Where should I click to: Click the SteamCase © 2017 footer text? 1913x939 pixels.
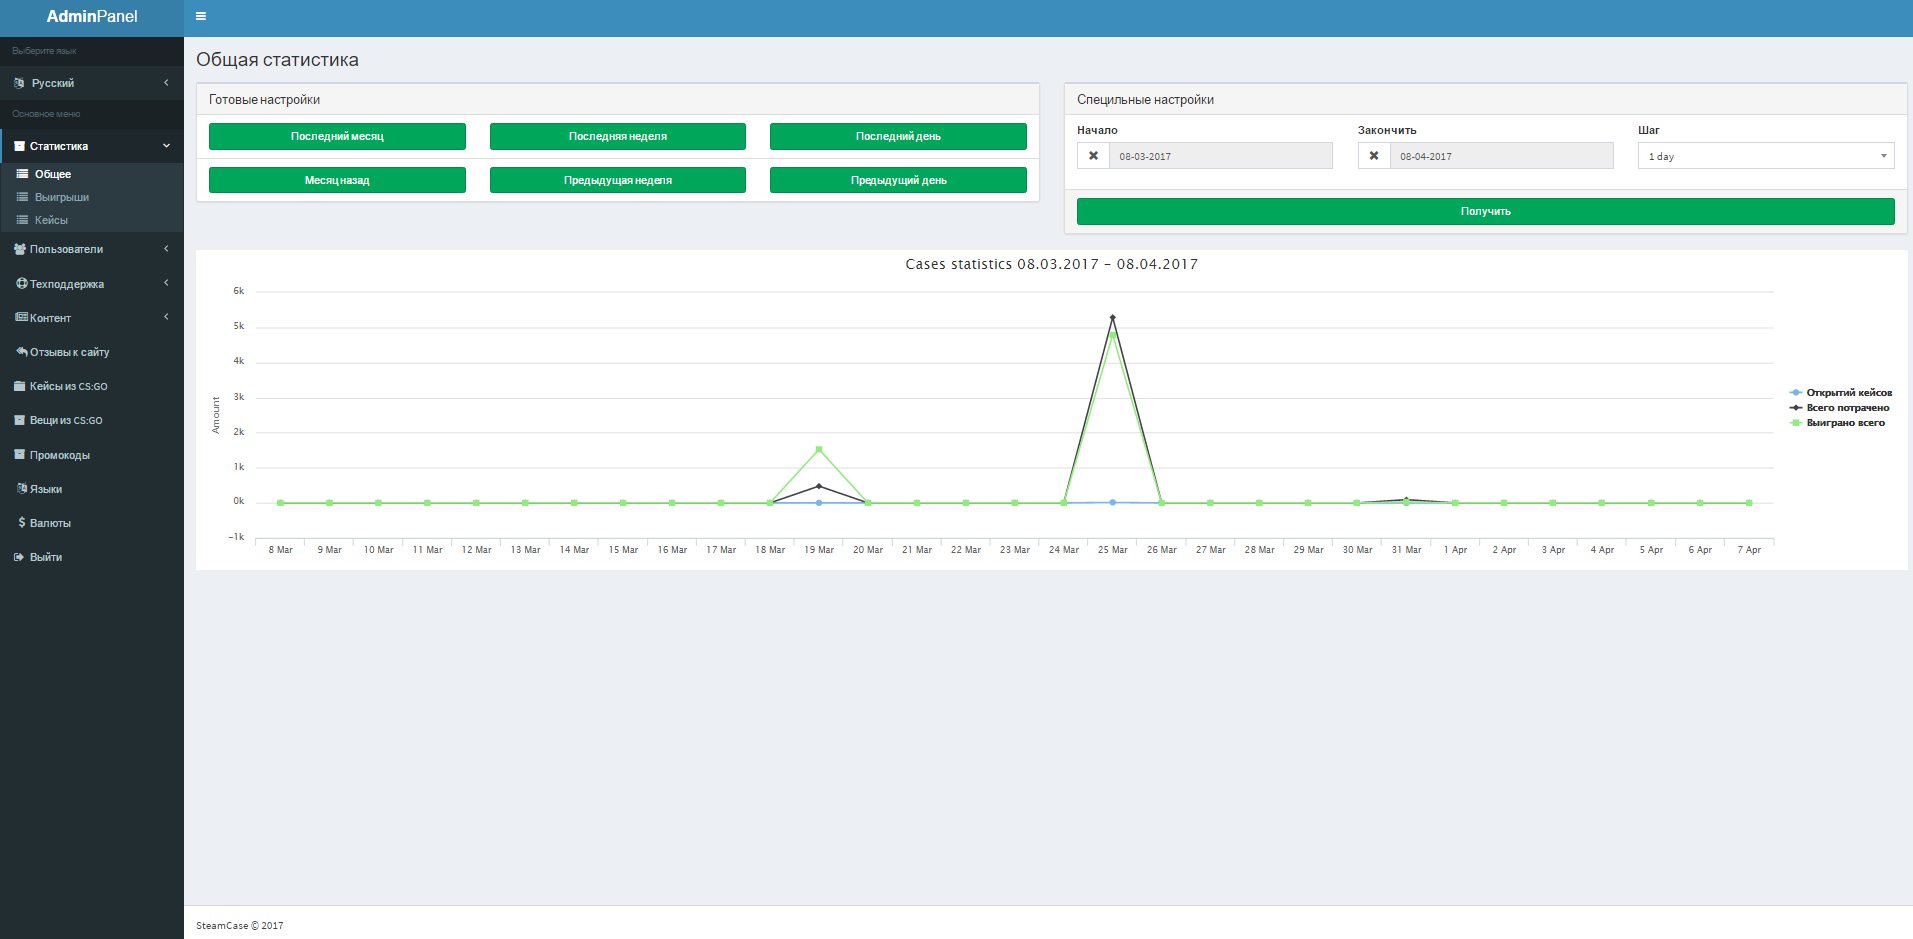coord(240,926)
